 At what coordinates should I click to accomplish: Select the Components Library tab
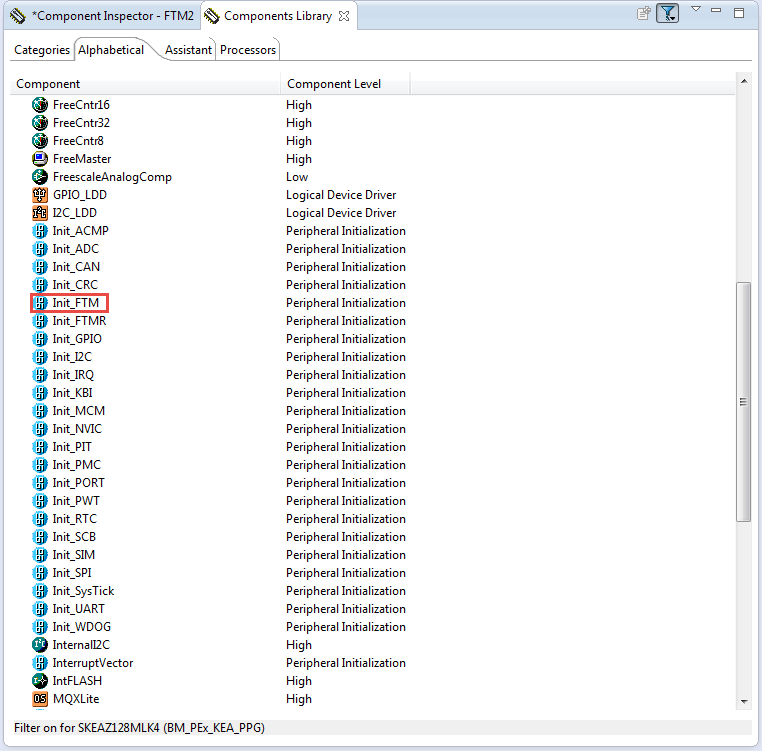[x=278, y=16]
